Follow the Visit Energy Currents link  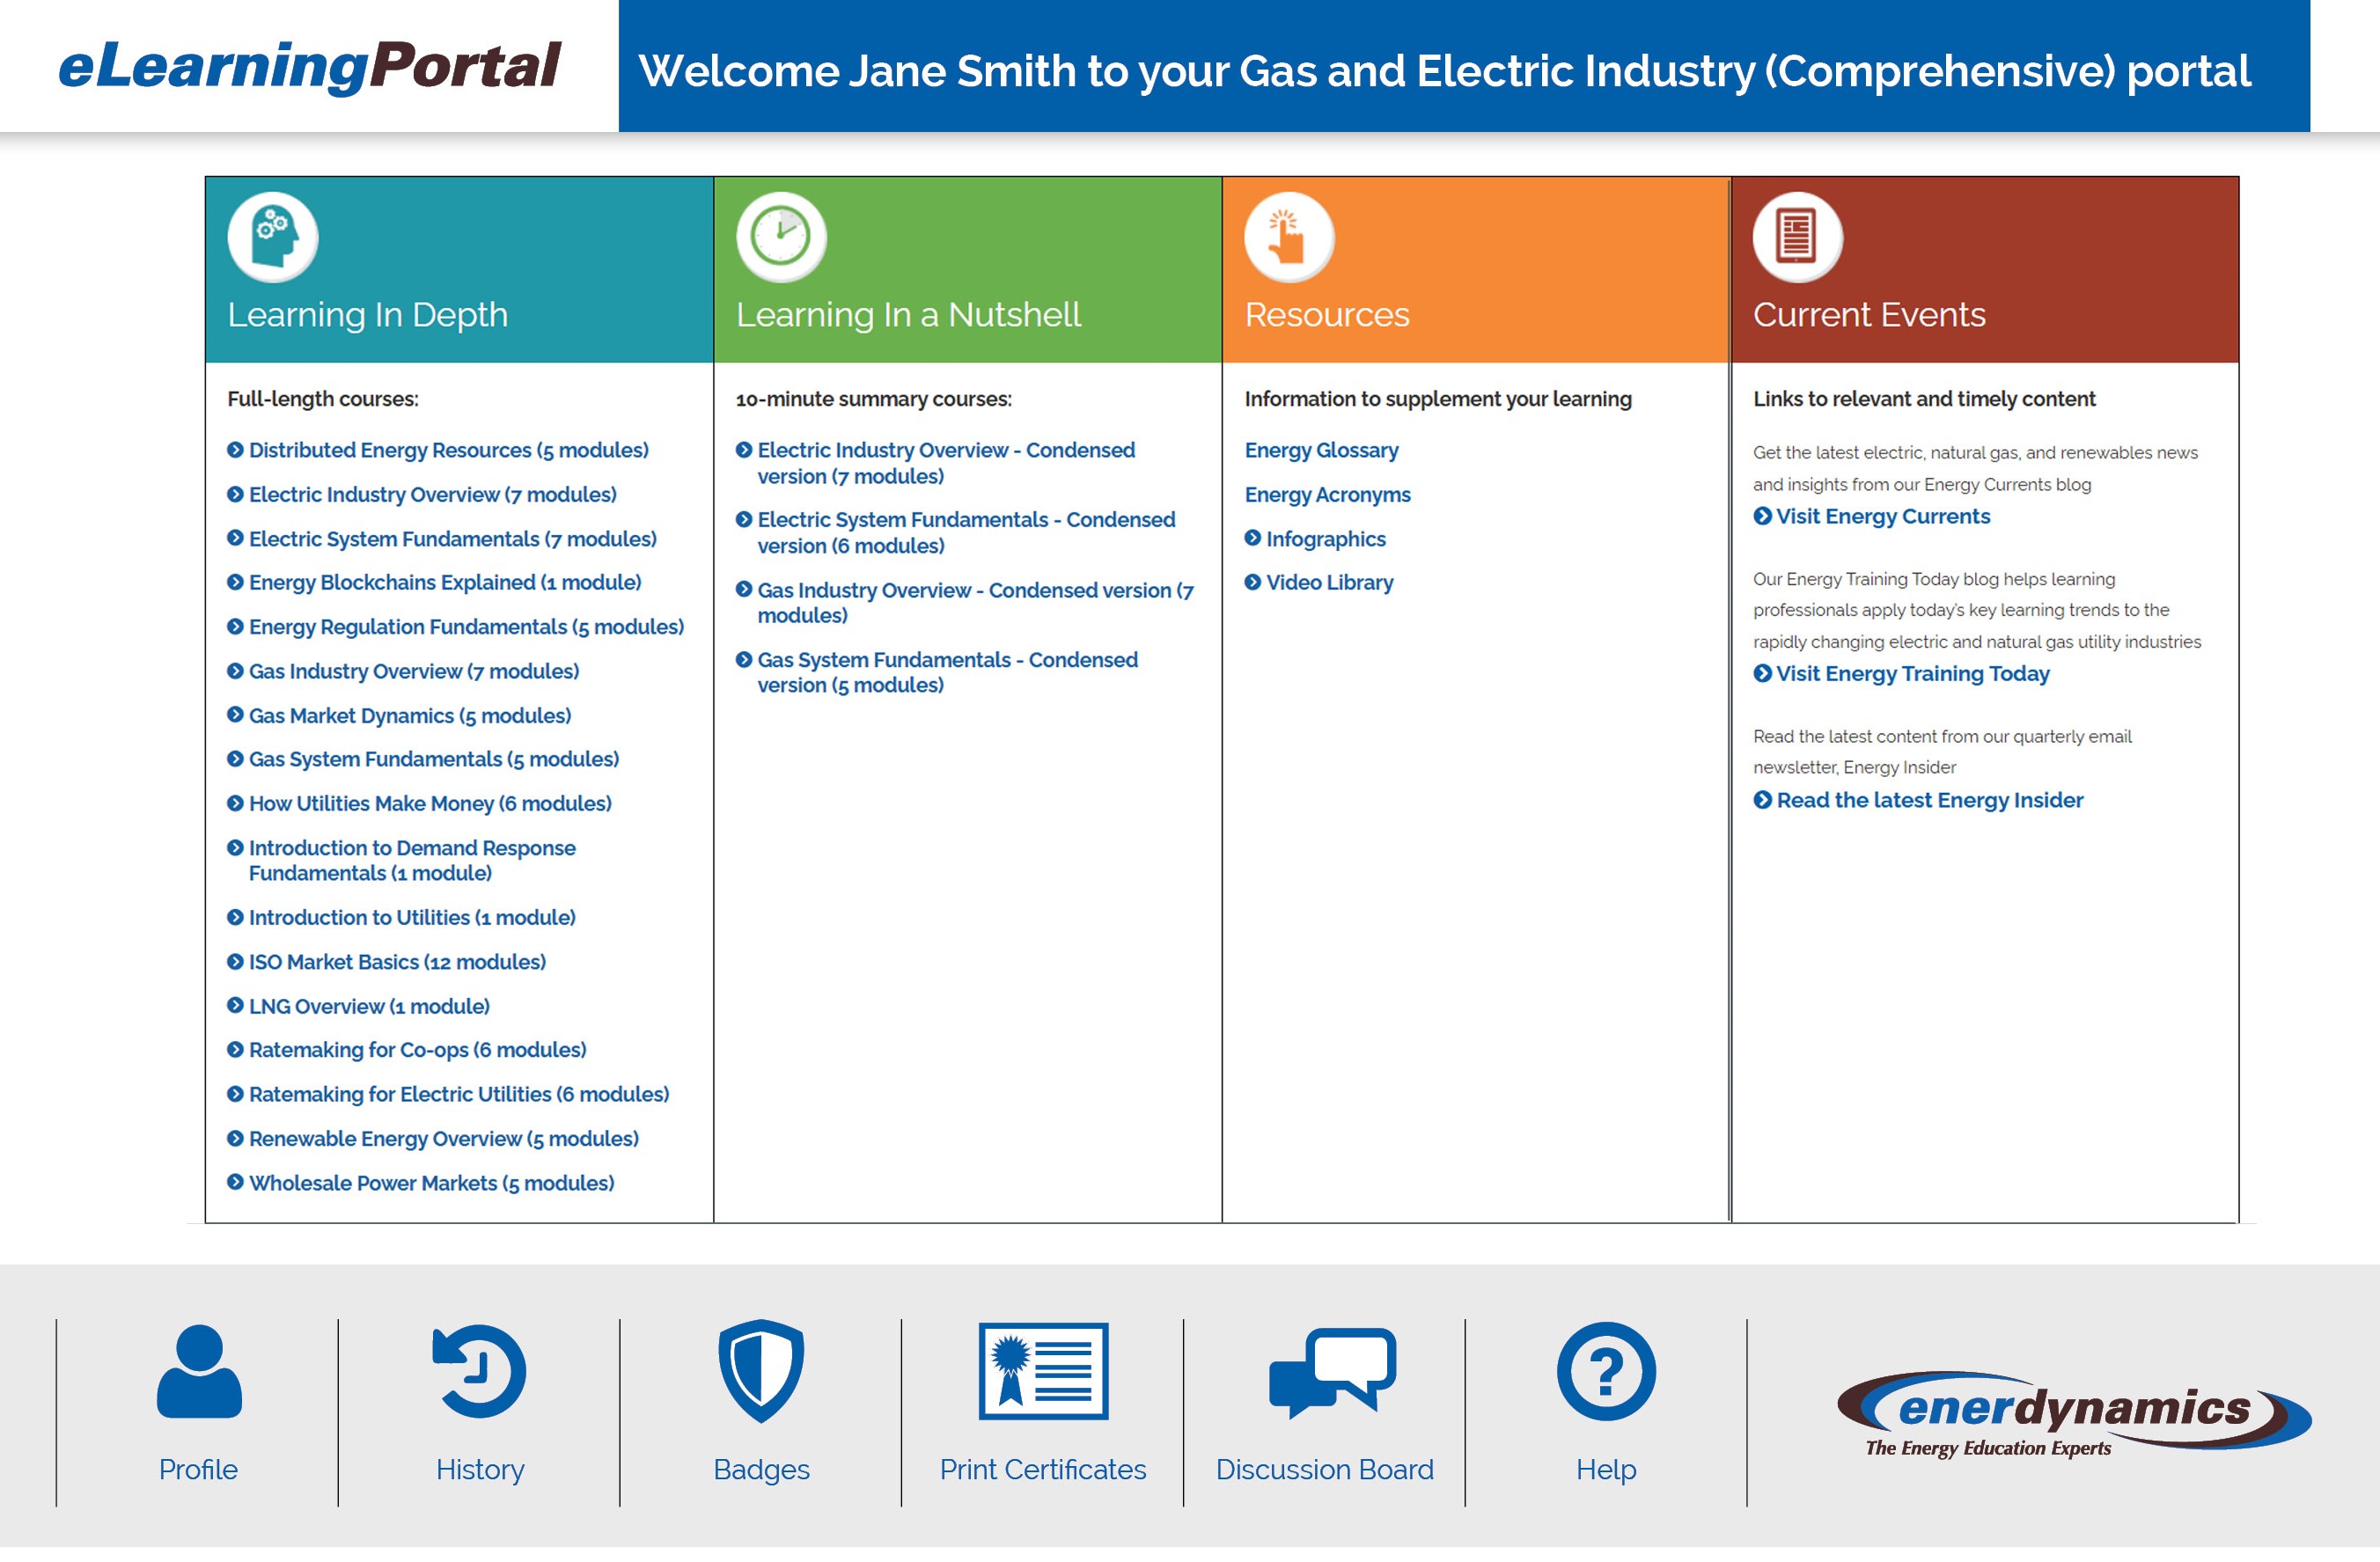1883,517
